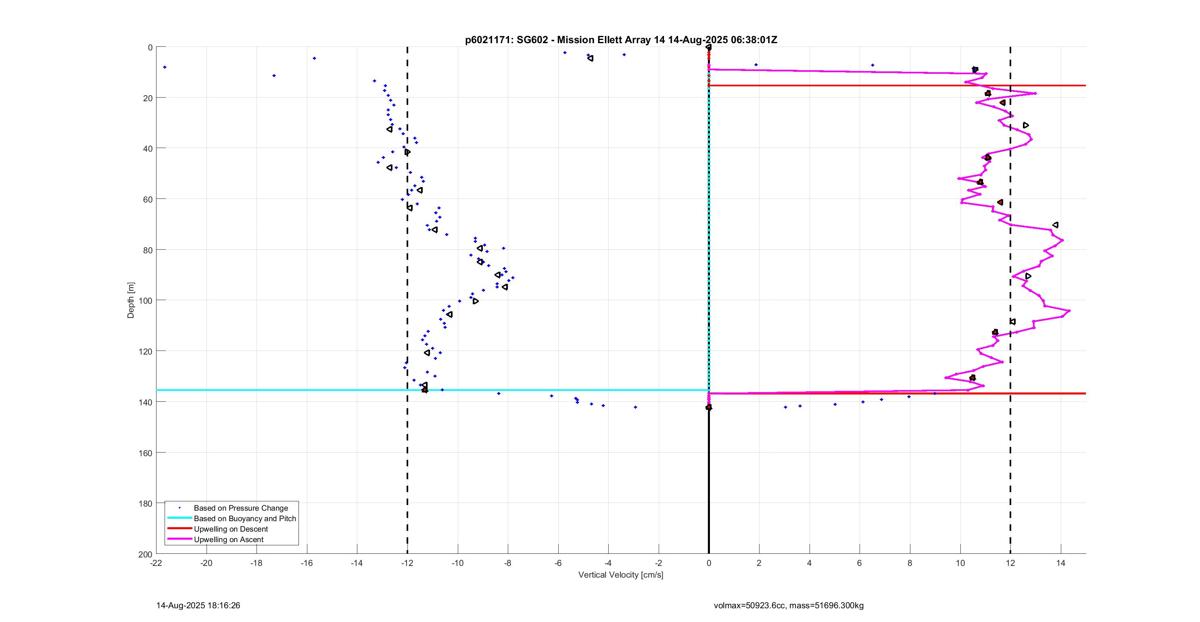
Task: Click depth axis tick label '140'
Action: [145, 402]
